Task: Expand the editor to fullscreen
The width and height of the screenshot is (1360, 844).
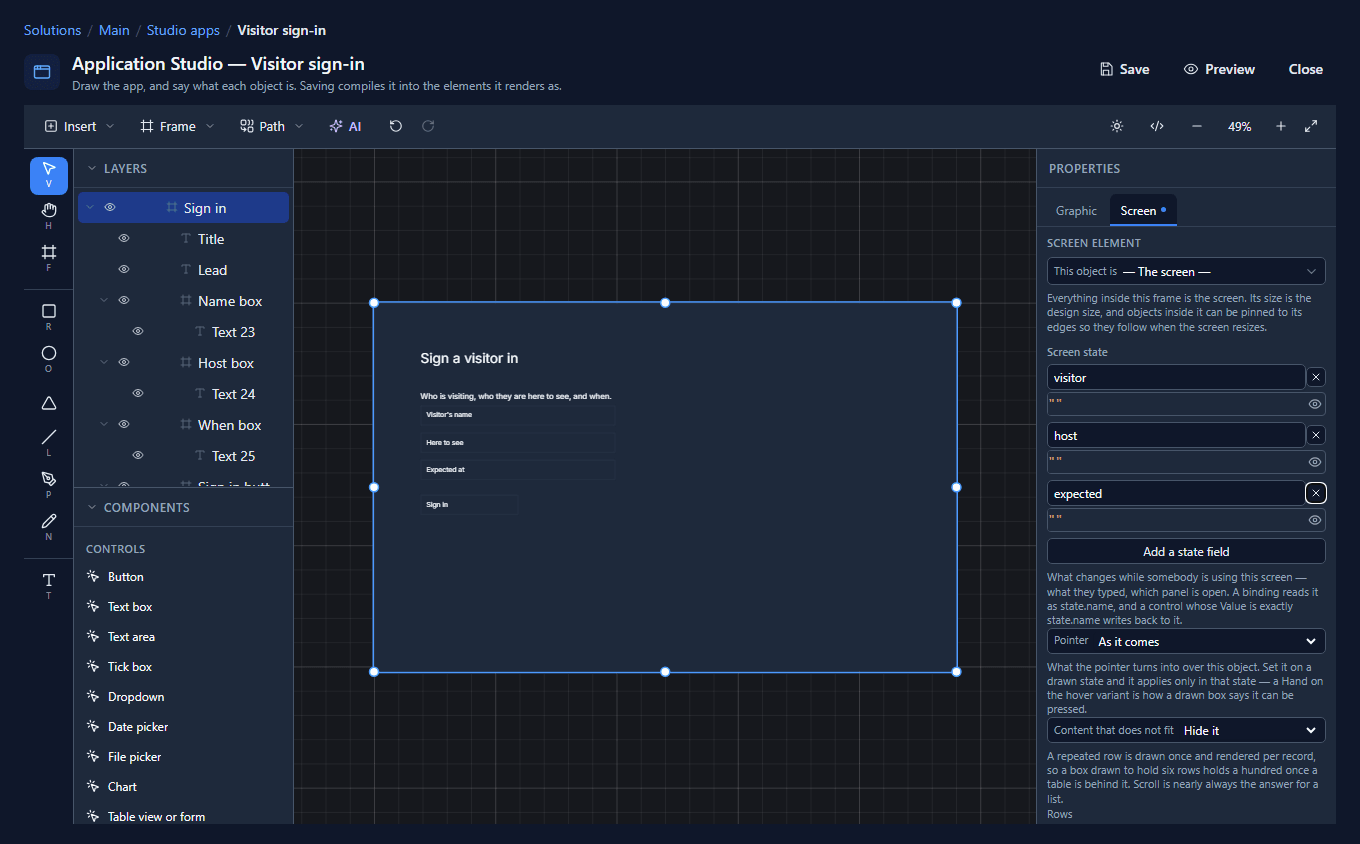Action: pyautogui.click(x=1312, y=126)
